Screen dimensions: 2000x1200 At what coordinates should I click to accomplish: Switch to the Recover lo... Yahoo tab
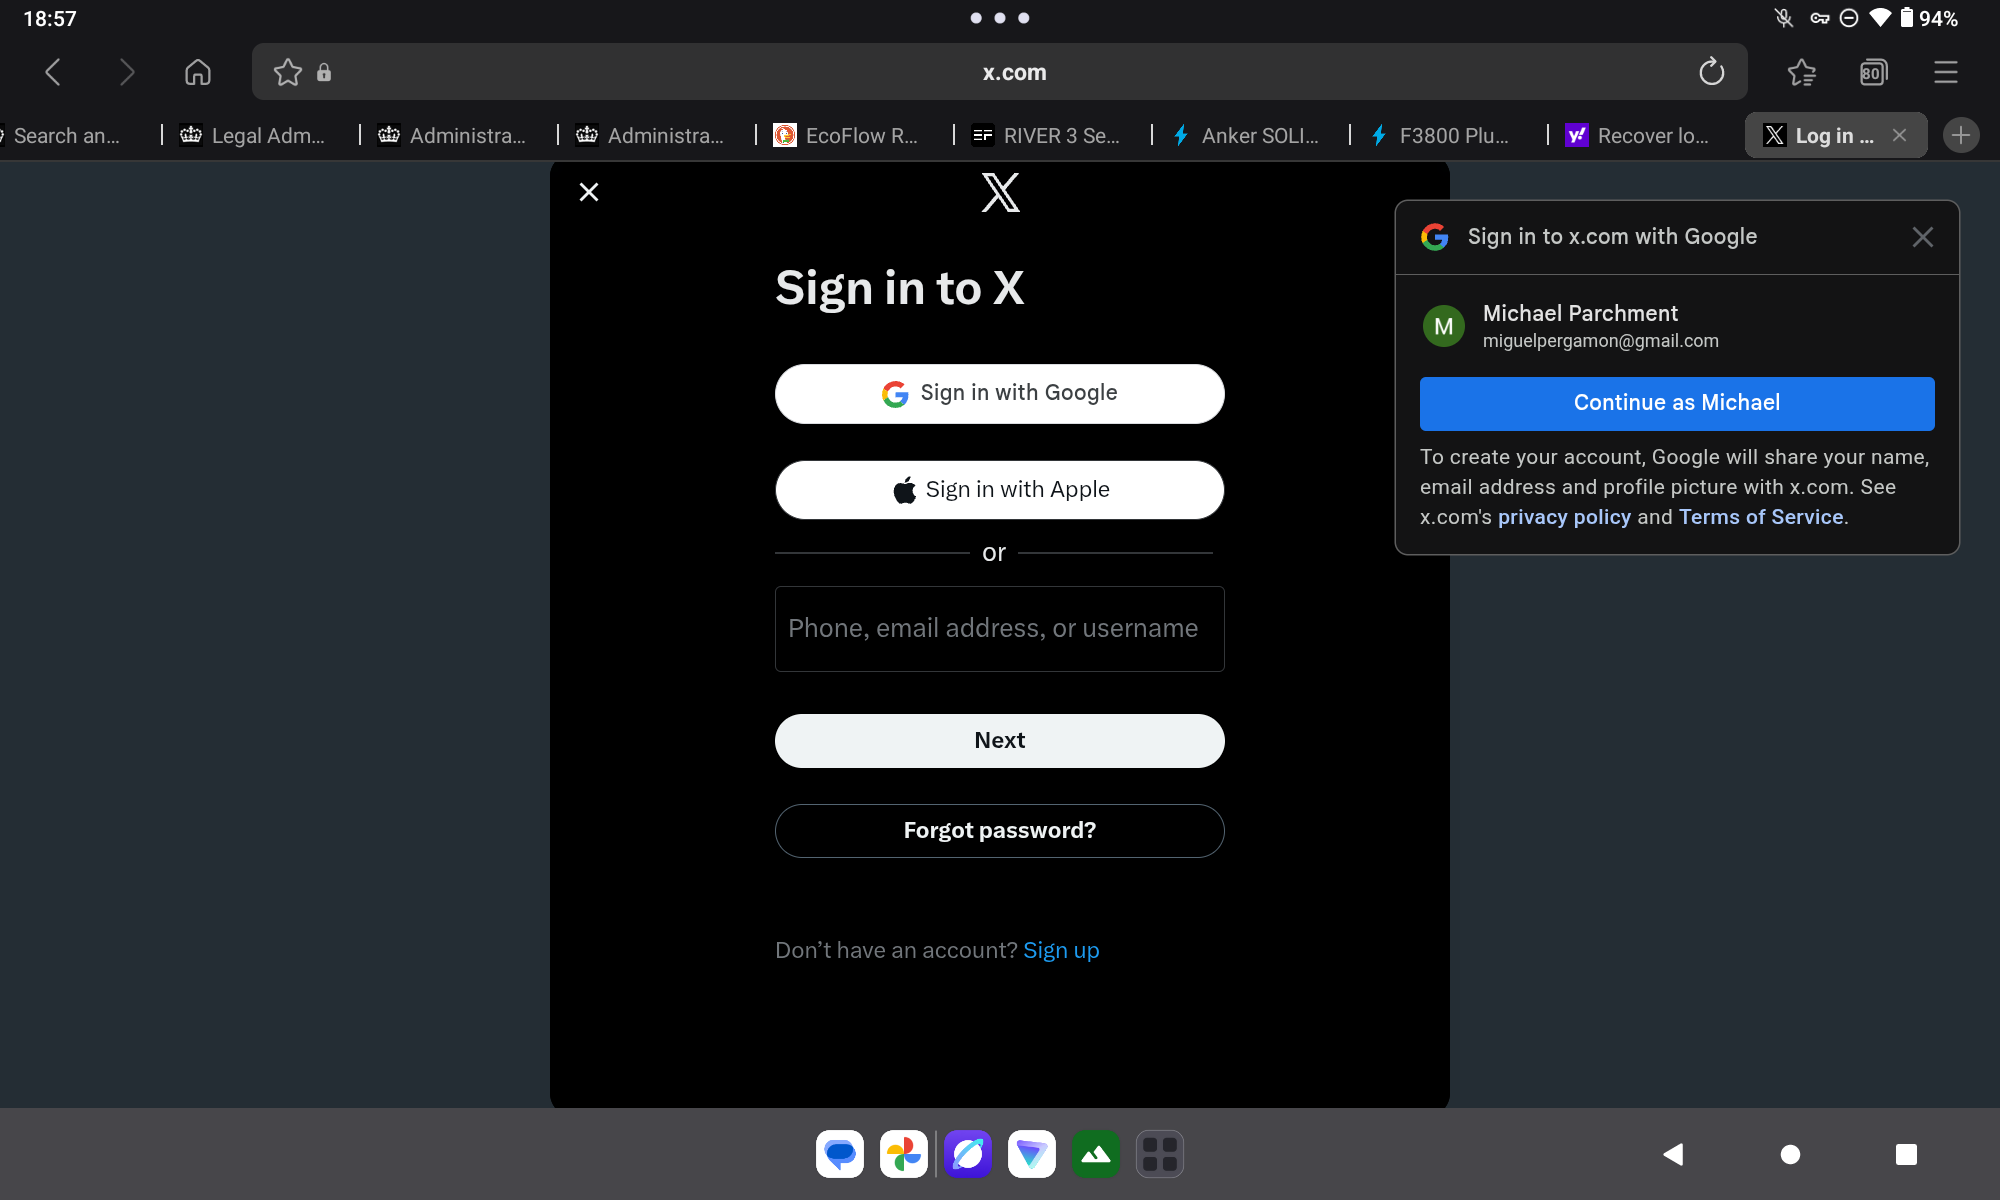(x=1638, y=135)
